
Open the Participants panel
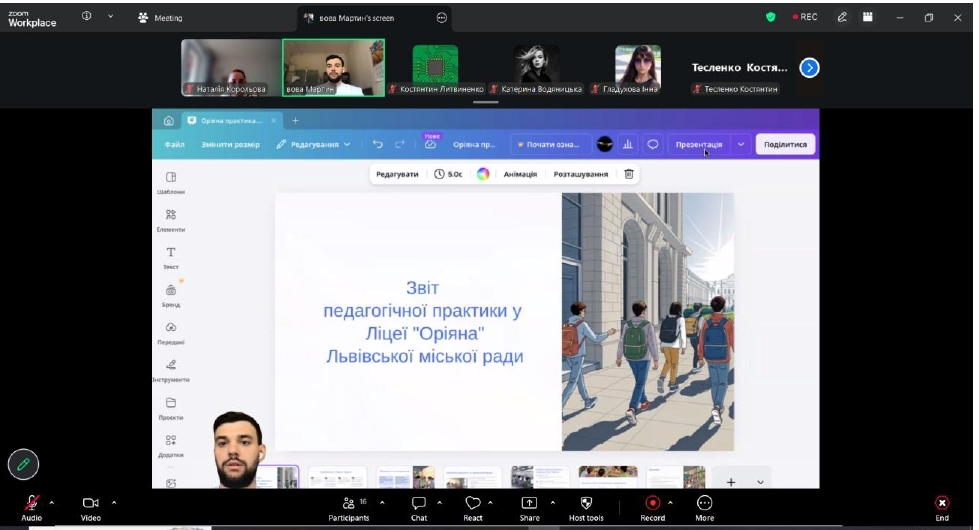[x=348, y=508]
